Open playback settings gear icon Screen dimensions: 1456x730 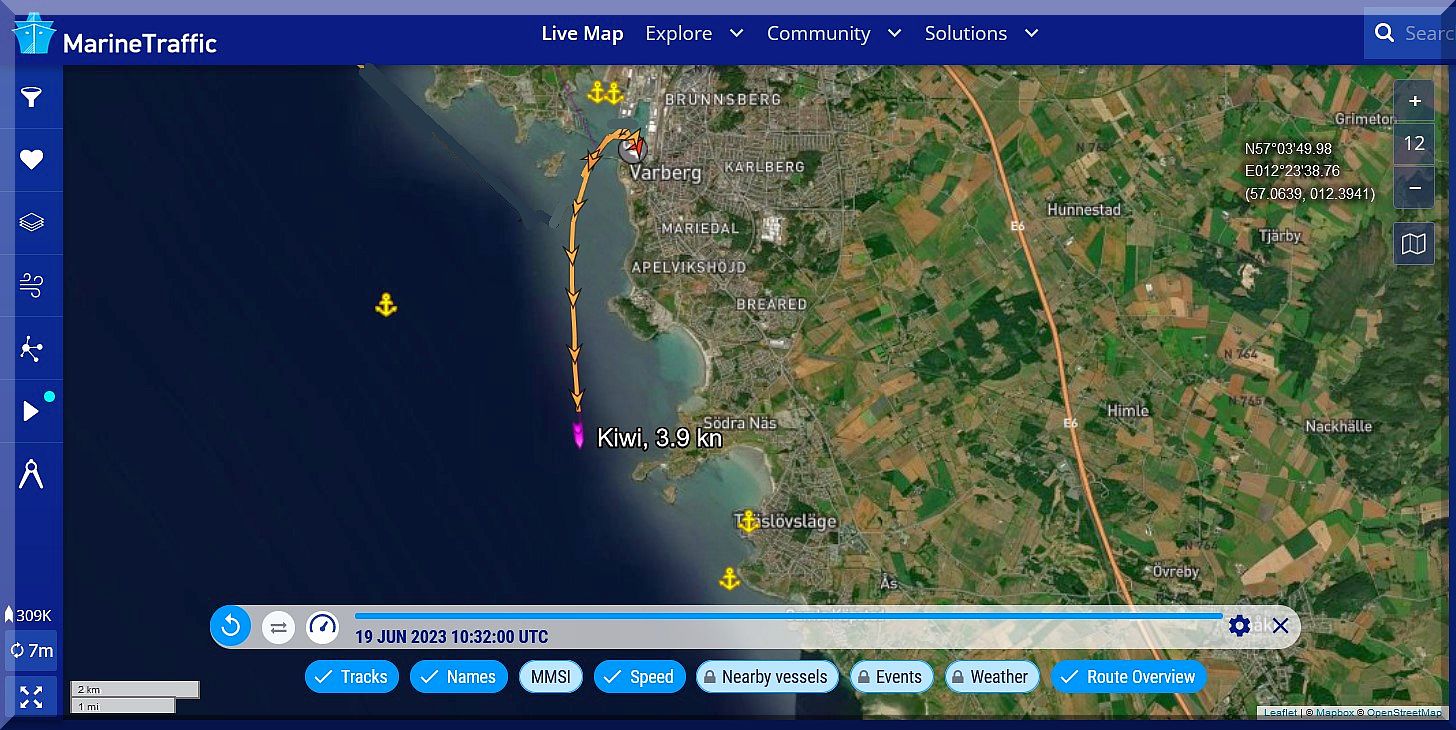point(1239,626)
